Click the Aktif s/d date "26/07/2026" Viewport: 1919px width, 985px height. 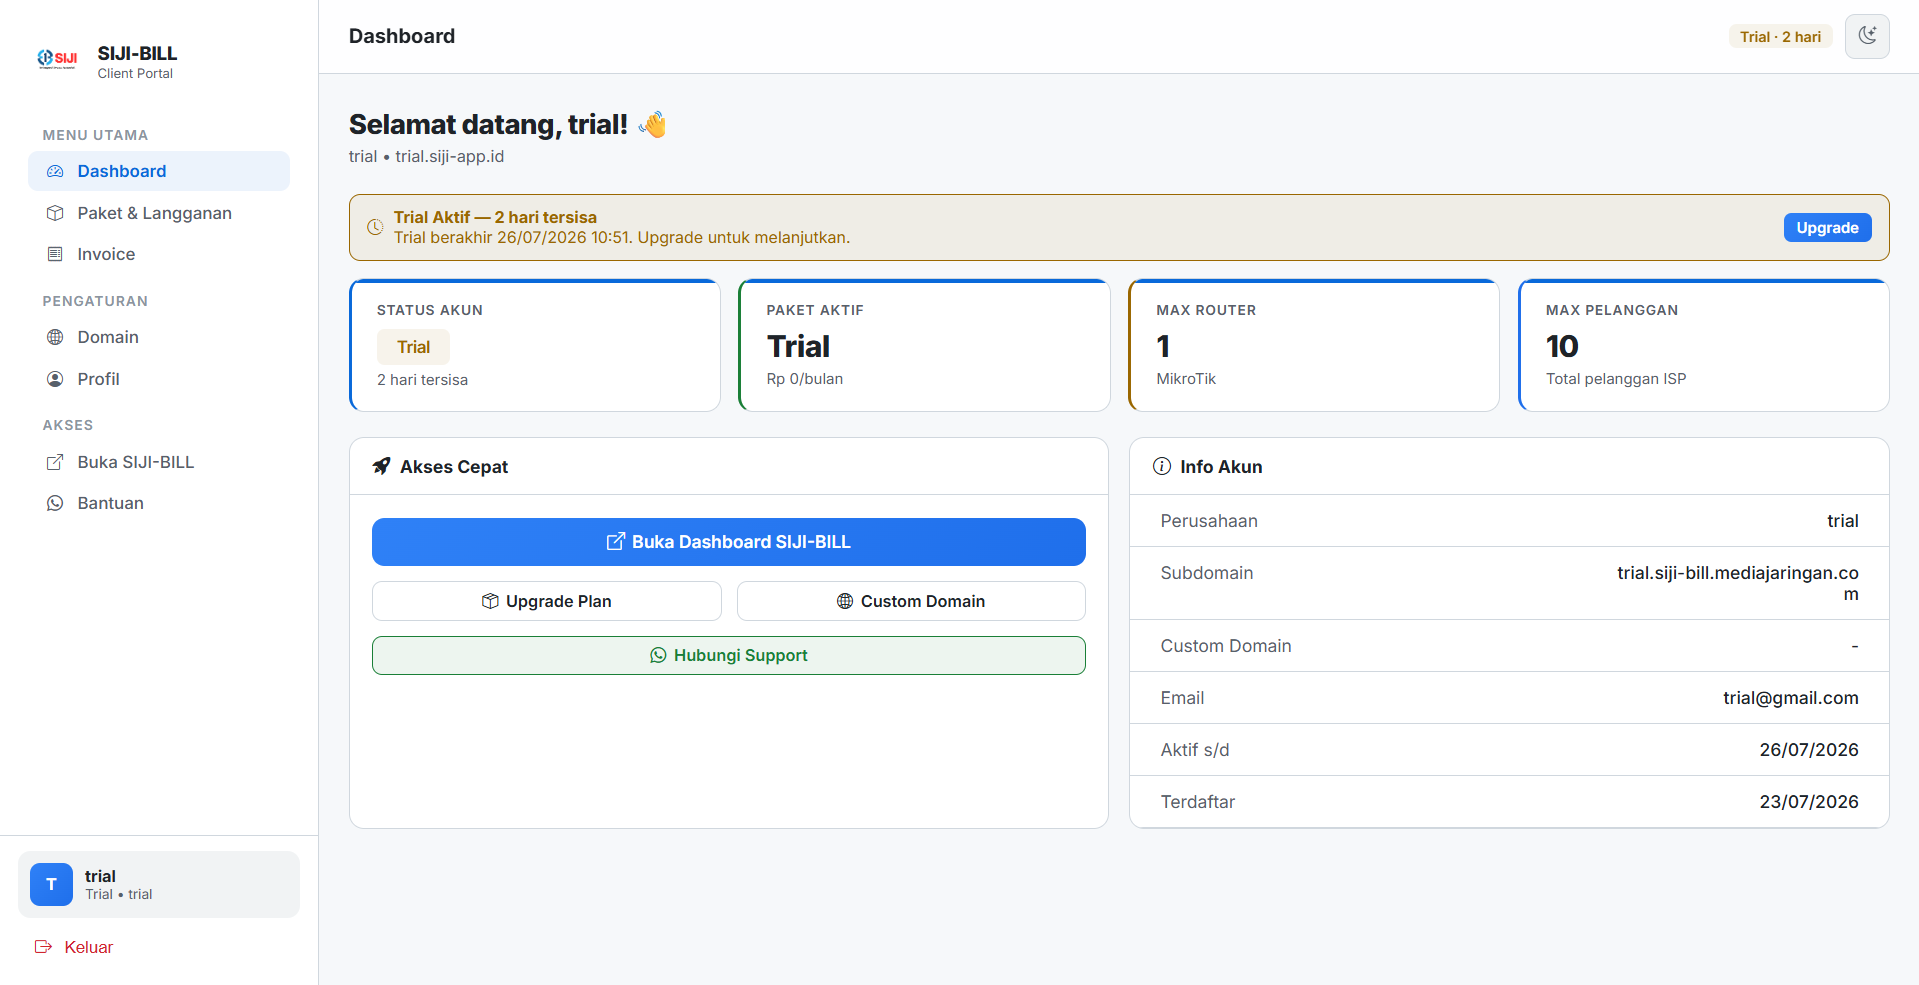[x=1808, y=750]
